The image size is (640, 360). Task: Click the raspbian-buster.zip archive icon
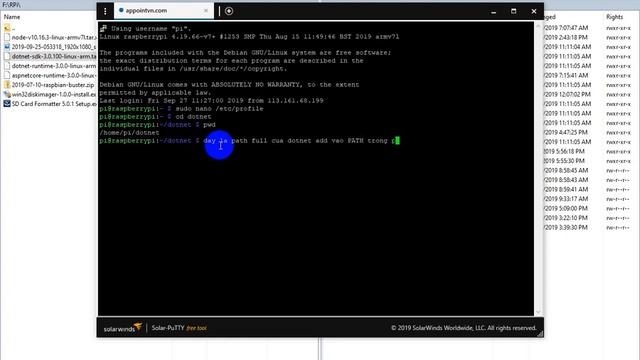pyautogui.click(x=7, y=85)
